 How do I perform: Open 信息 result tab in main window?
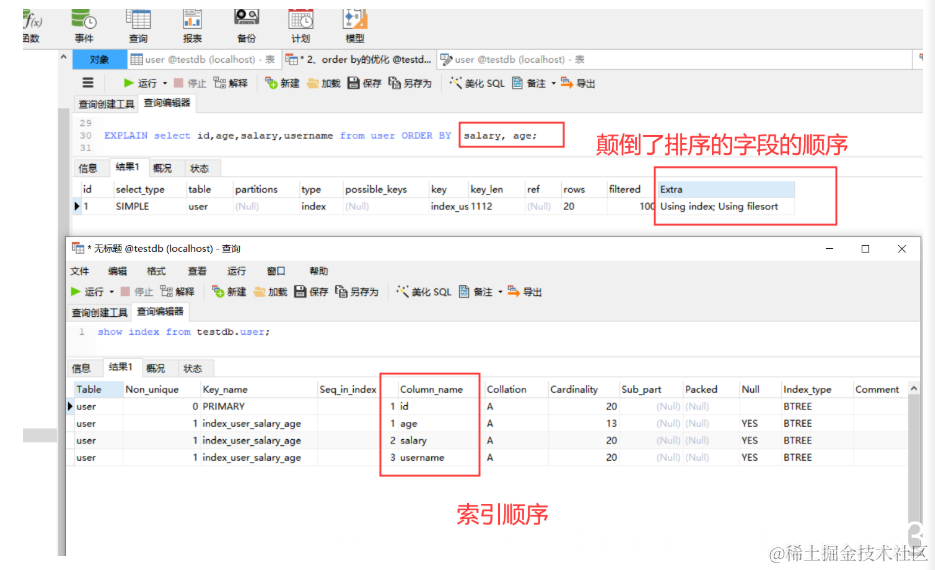coord(88,169)
